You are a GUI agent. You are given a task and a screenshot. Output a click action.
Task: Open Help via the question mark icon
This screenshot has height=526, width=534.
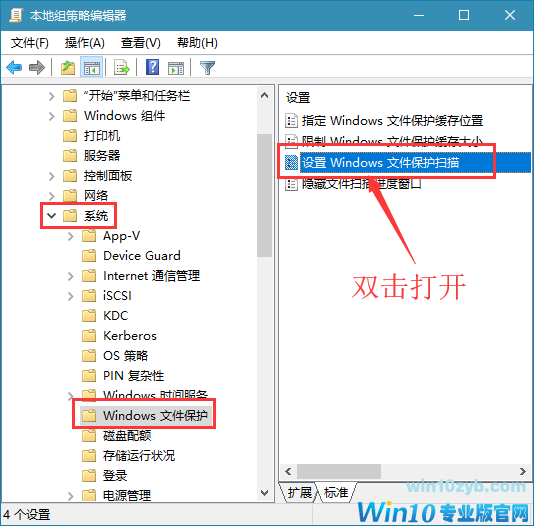pos(152,67)
